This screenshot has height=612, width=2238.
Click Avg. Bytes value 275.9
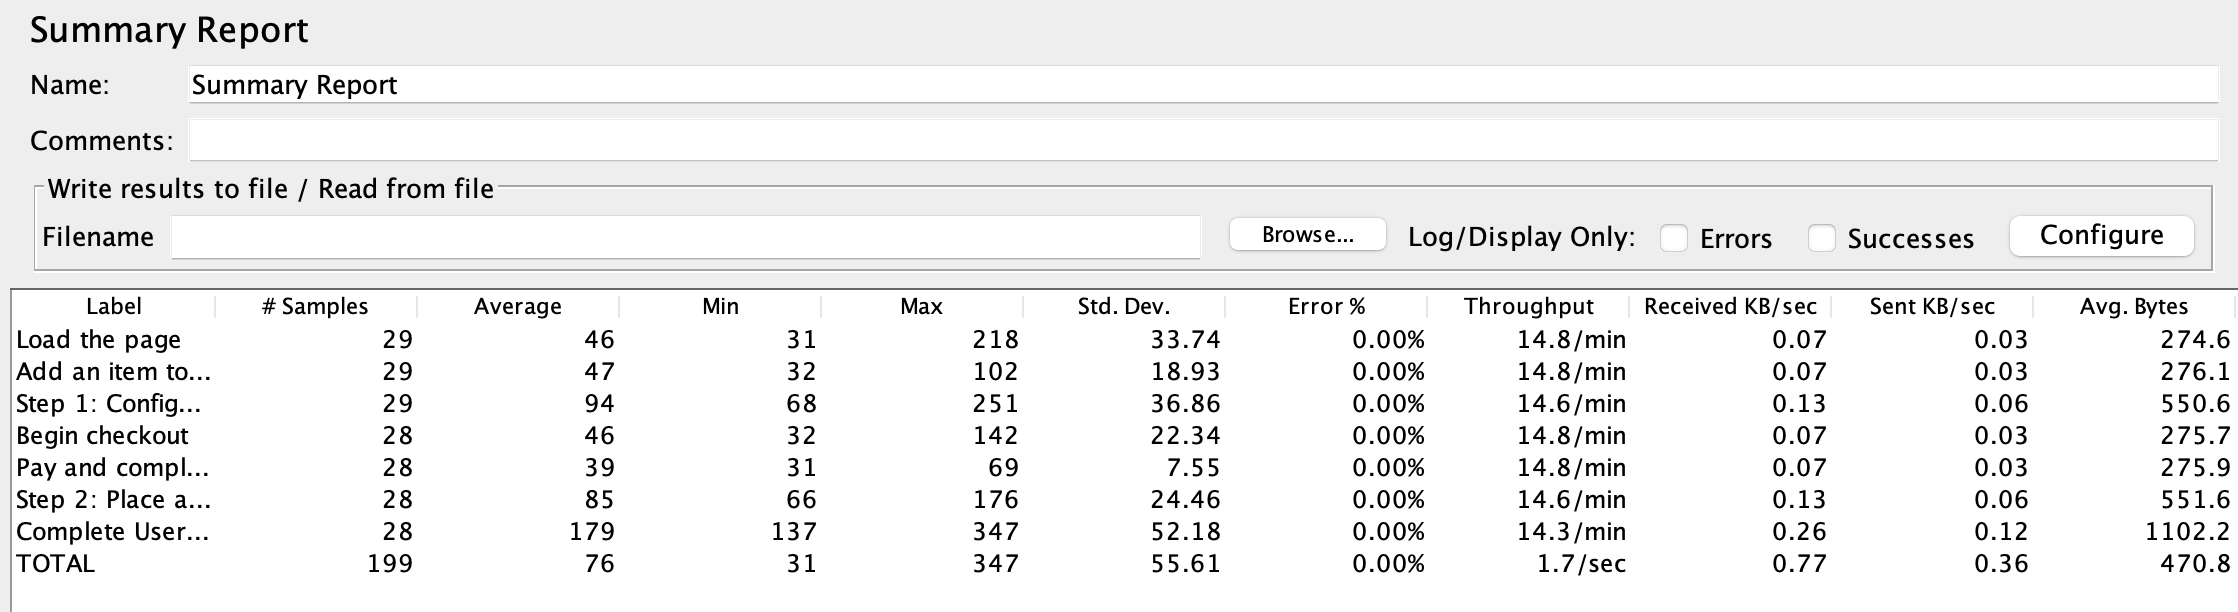point(2195,468)
